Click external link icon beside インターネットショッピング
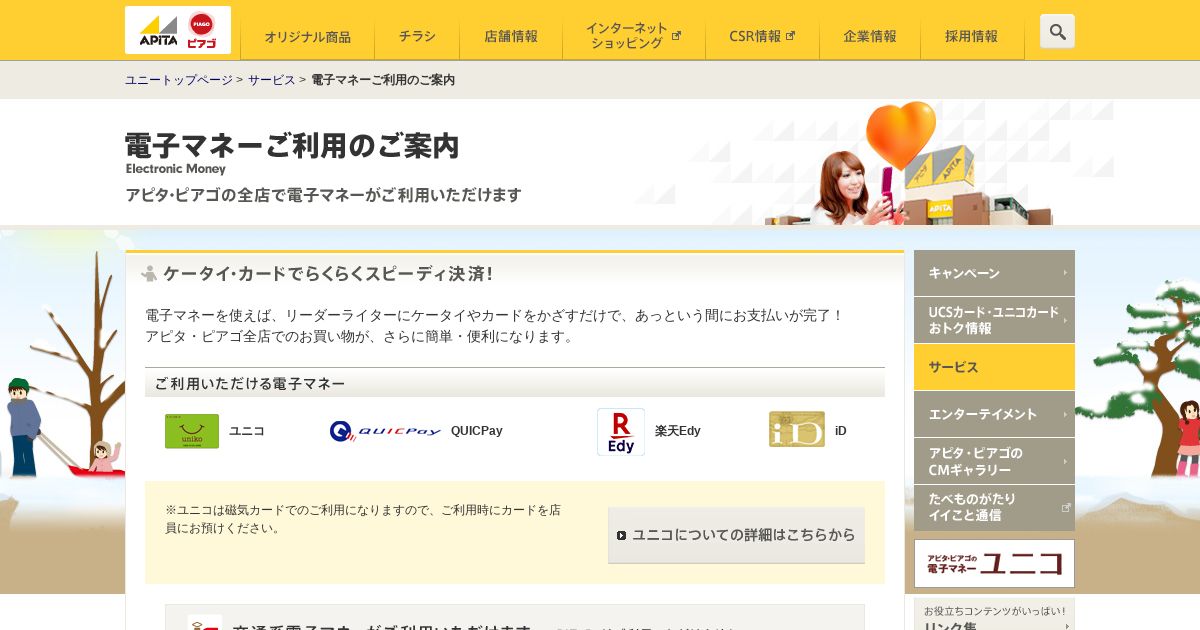 (x=676, y=35)
